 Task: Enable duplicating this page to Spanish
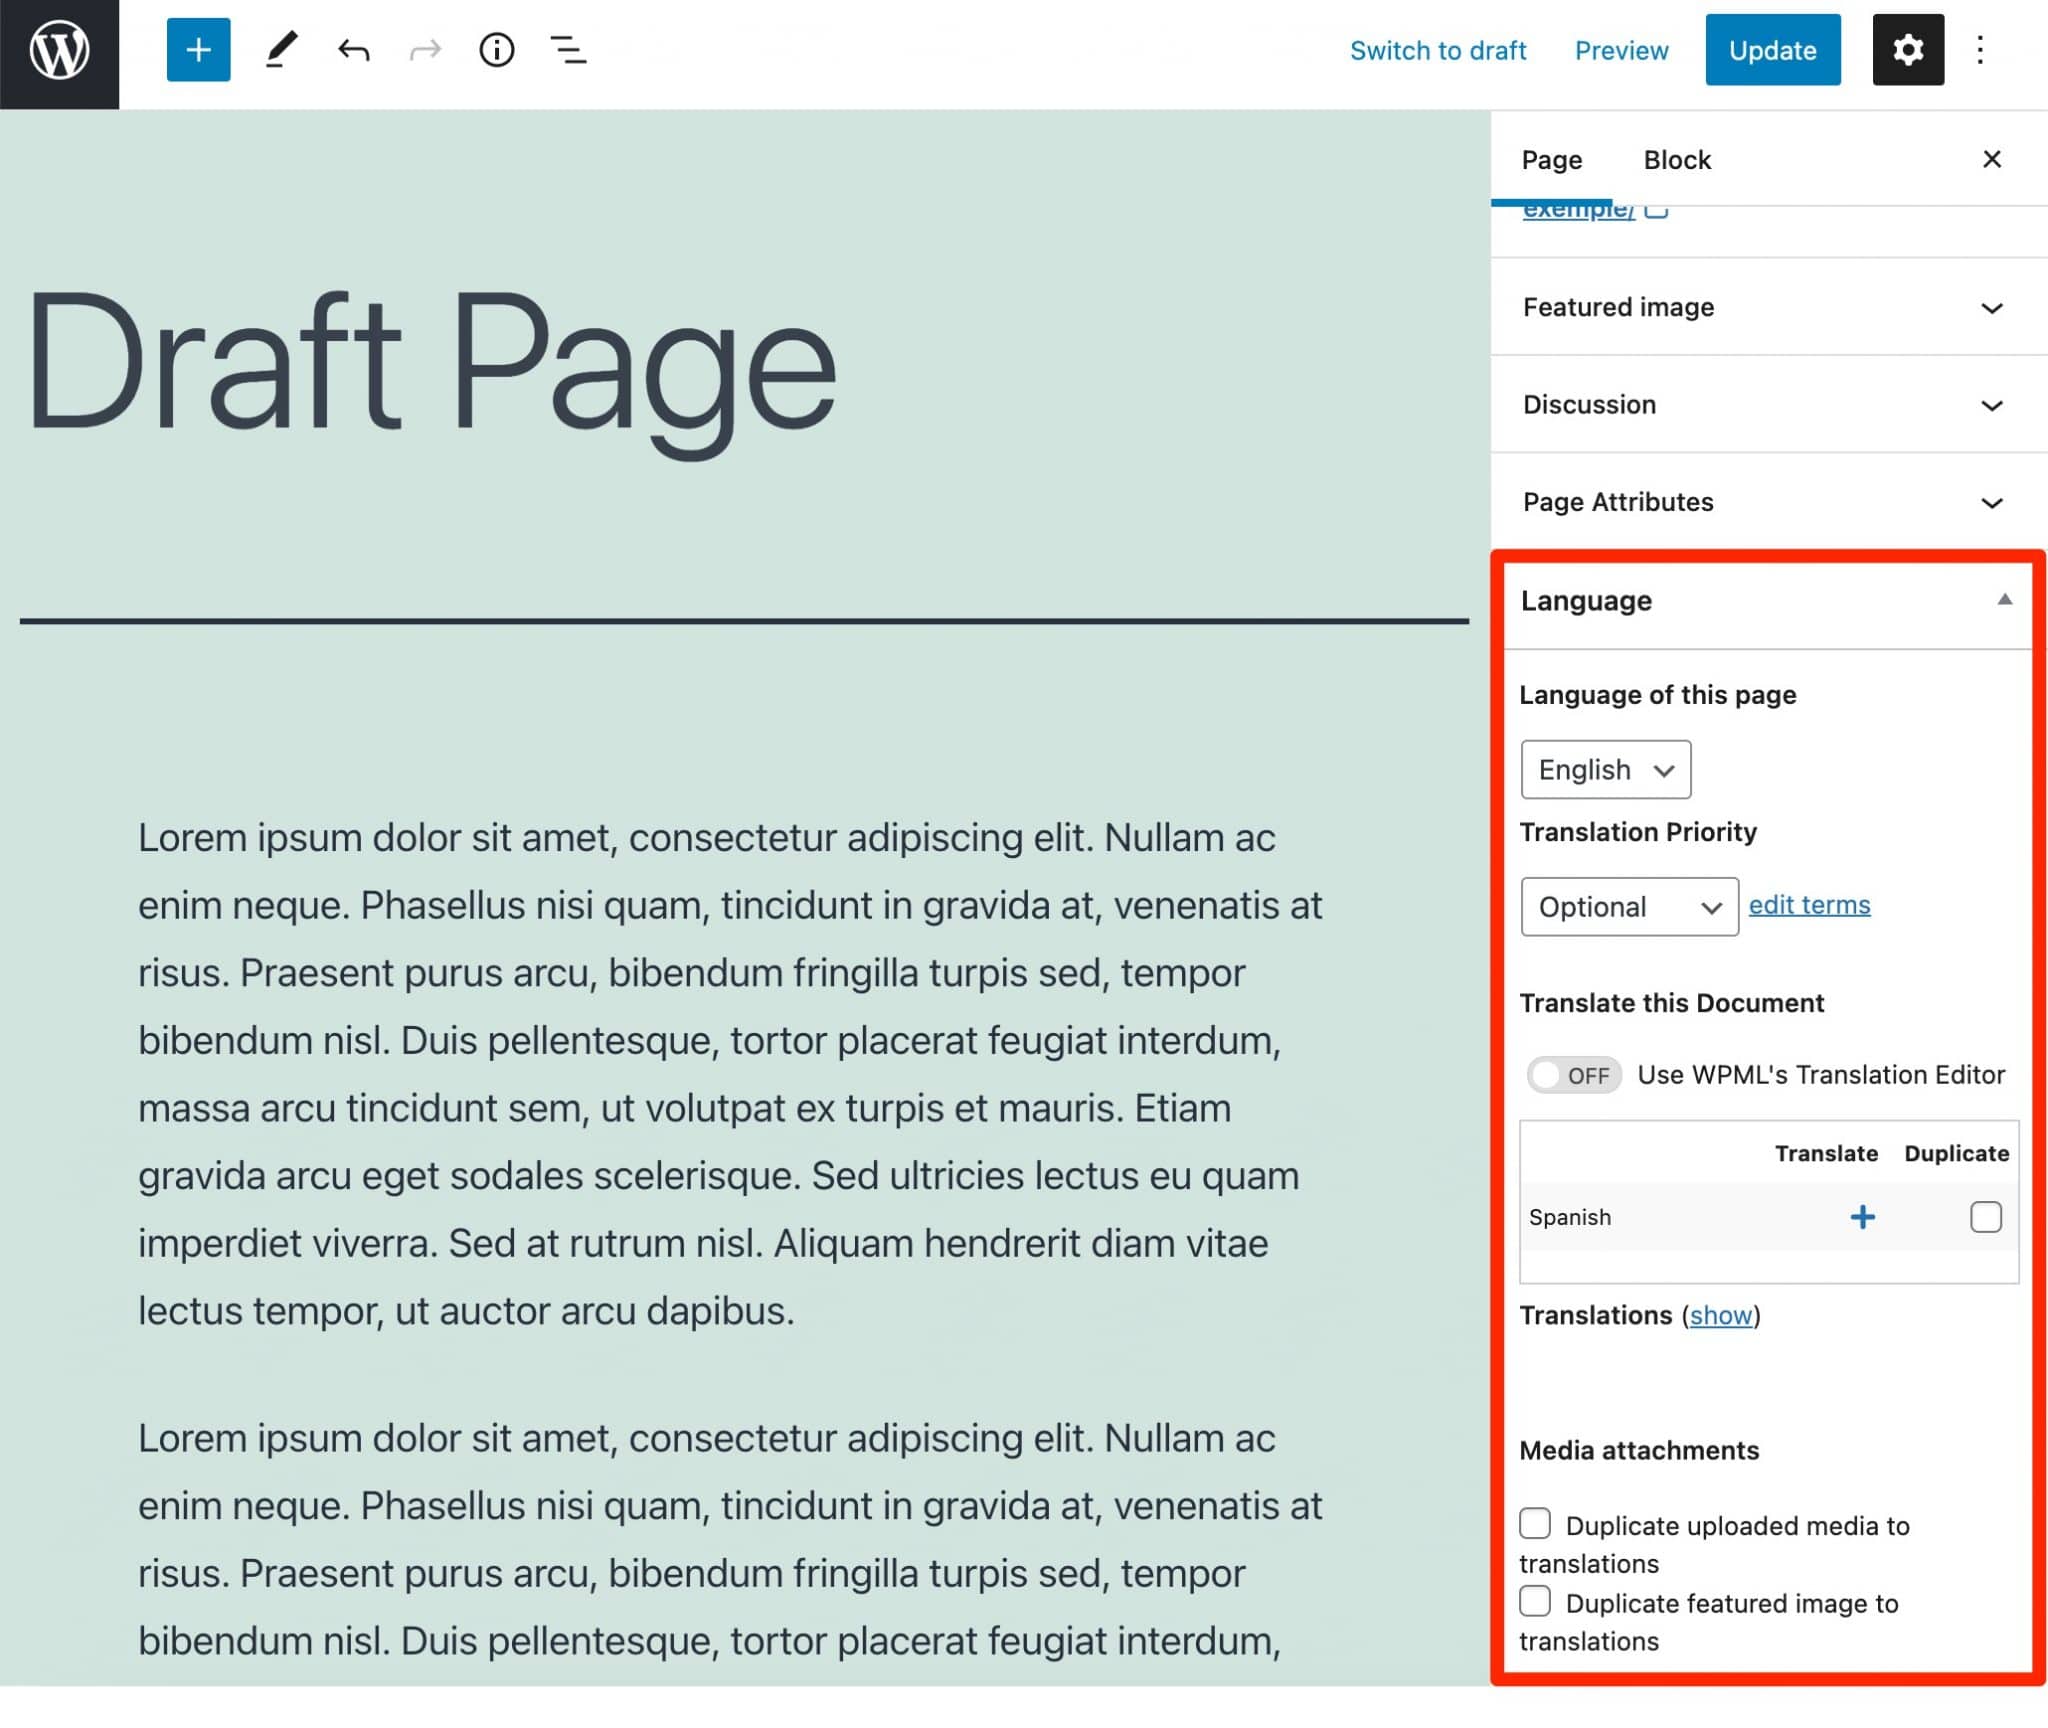(1986, 1216)
